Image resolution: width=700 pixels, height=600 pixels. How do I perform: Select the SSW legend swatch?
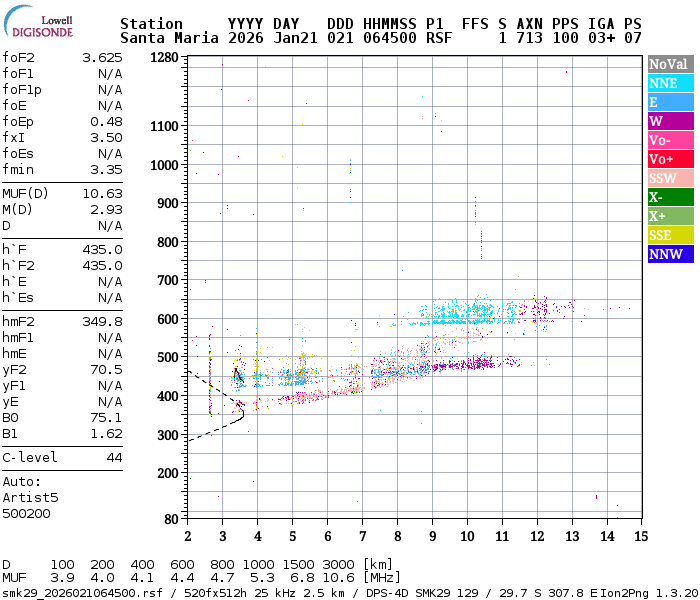(671, 178)
